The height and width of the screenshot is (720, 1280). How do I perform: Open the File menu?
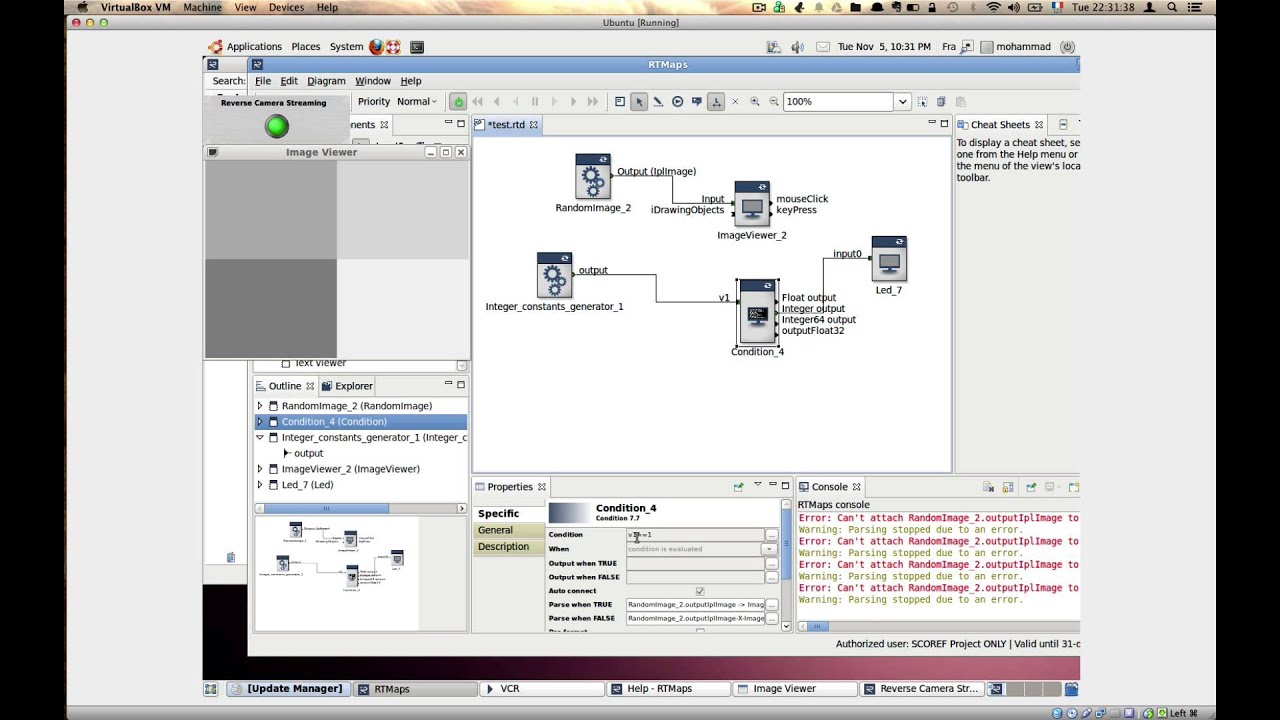click(x=262, y=81)
